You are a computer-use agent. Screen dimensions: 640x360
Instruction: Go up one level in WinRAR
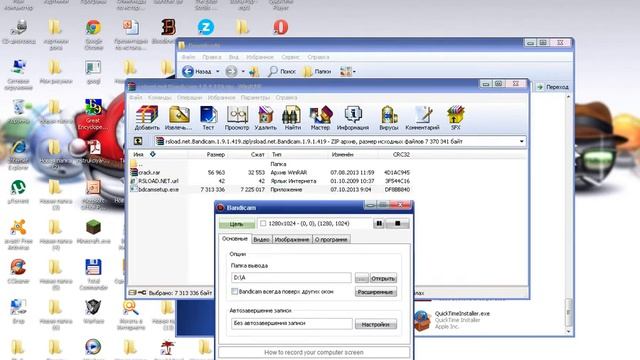point(138,141)
